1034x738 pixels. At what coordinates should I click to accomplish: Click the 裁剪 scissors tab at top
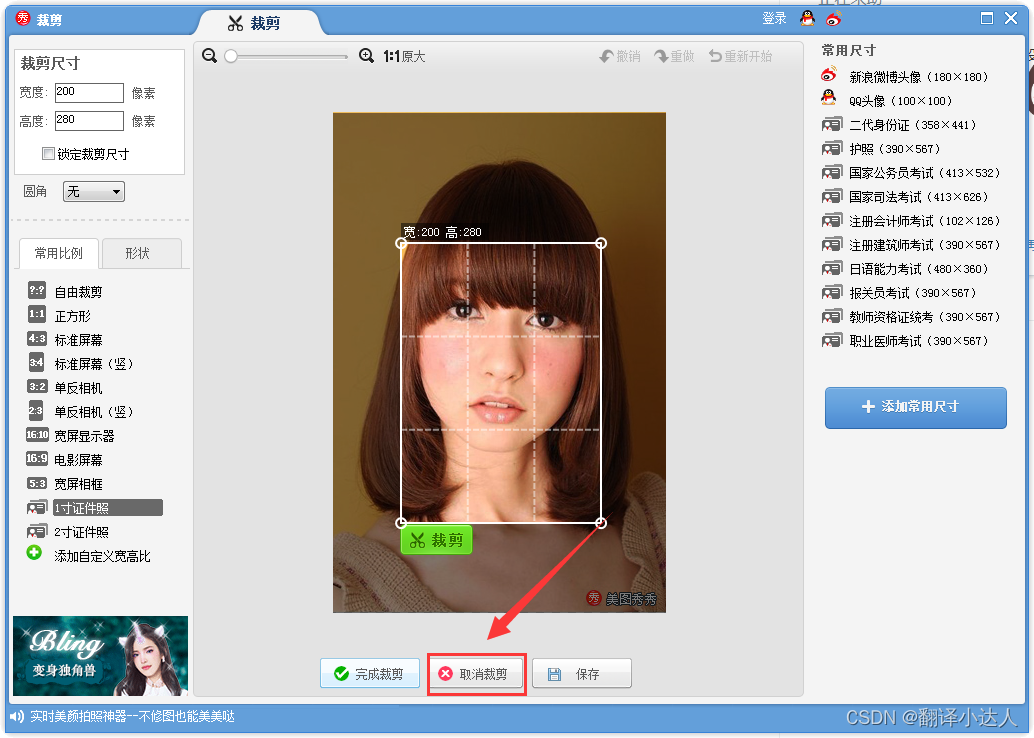(255, 24)
